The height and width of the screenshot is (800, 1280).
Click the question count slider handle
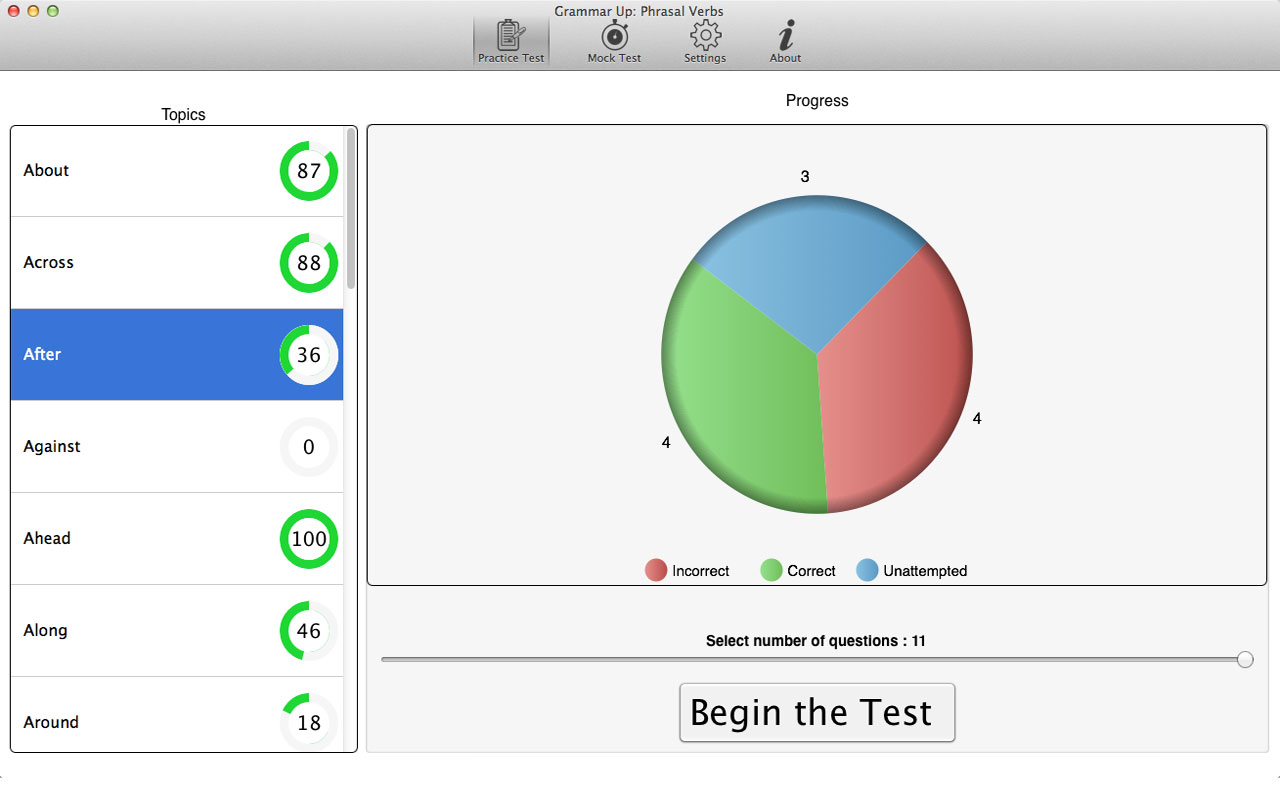(1245, 659)
